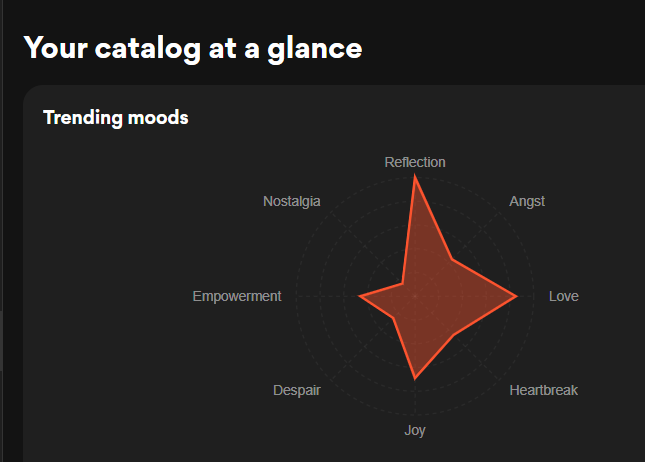The width and height of the screenshot is (645, 462).
Task: Click the Love data point vertex
Action: coord(516,296)
